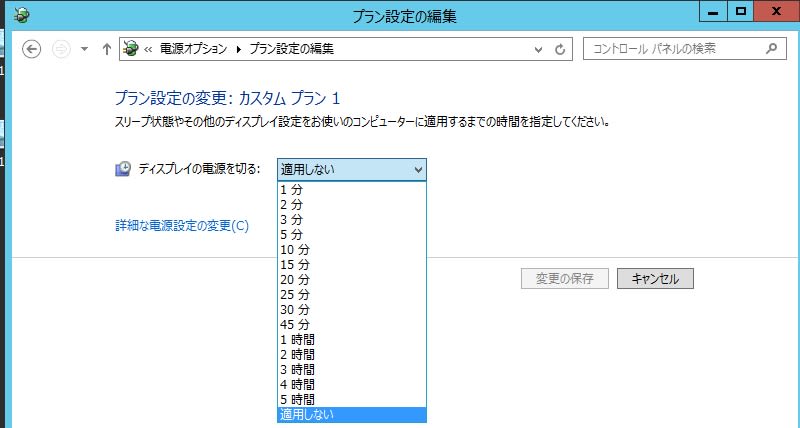Click the 電源オプション breadcrumb
Viewport: 800px width, 428px height.
coord(193,49)
